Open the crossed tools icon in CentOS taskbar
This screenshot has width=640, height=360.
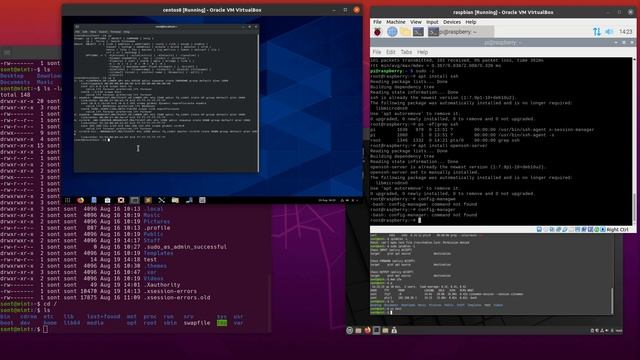[x=162, y=200]
